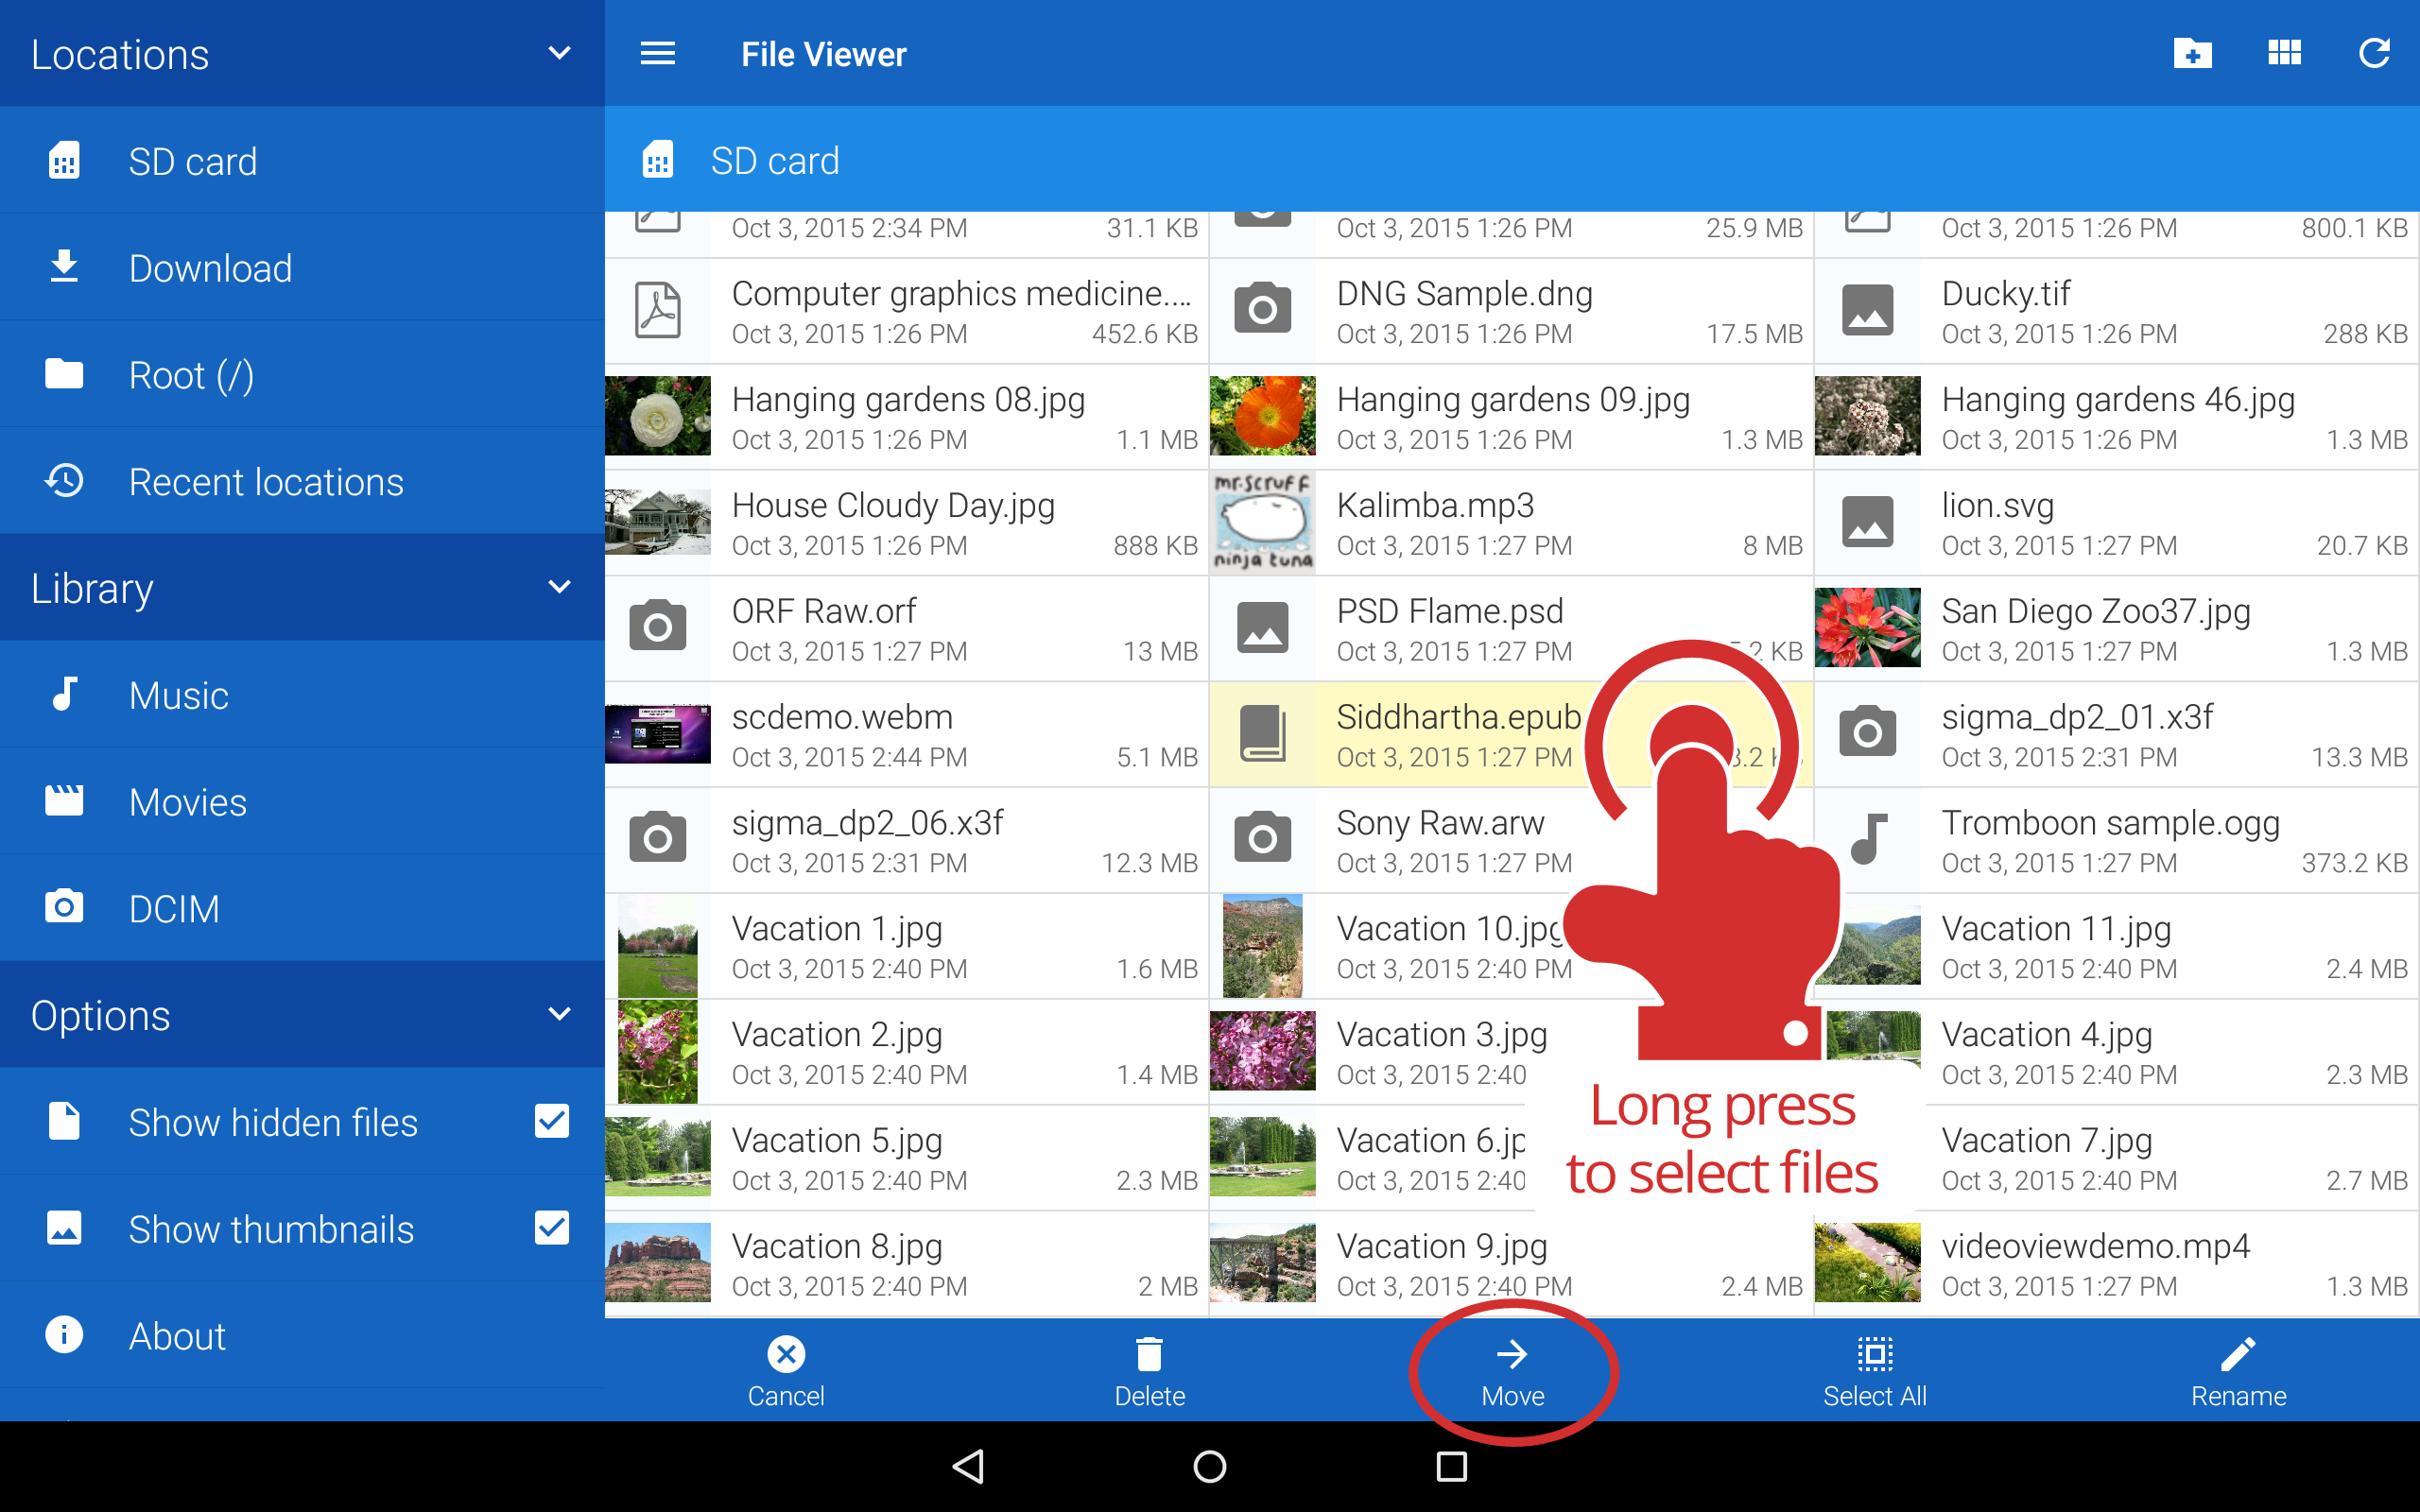Image resolution: width=2420 pixels, height=1512 pixels.
Task: Open the Vacation 1.jpg thumbnail
Action: click(x=658, y=945)
